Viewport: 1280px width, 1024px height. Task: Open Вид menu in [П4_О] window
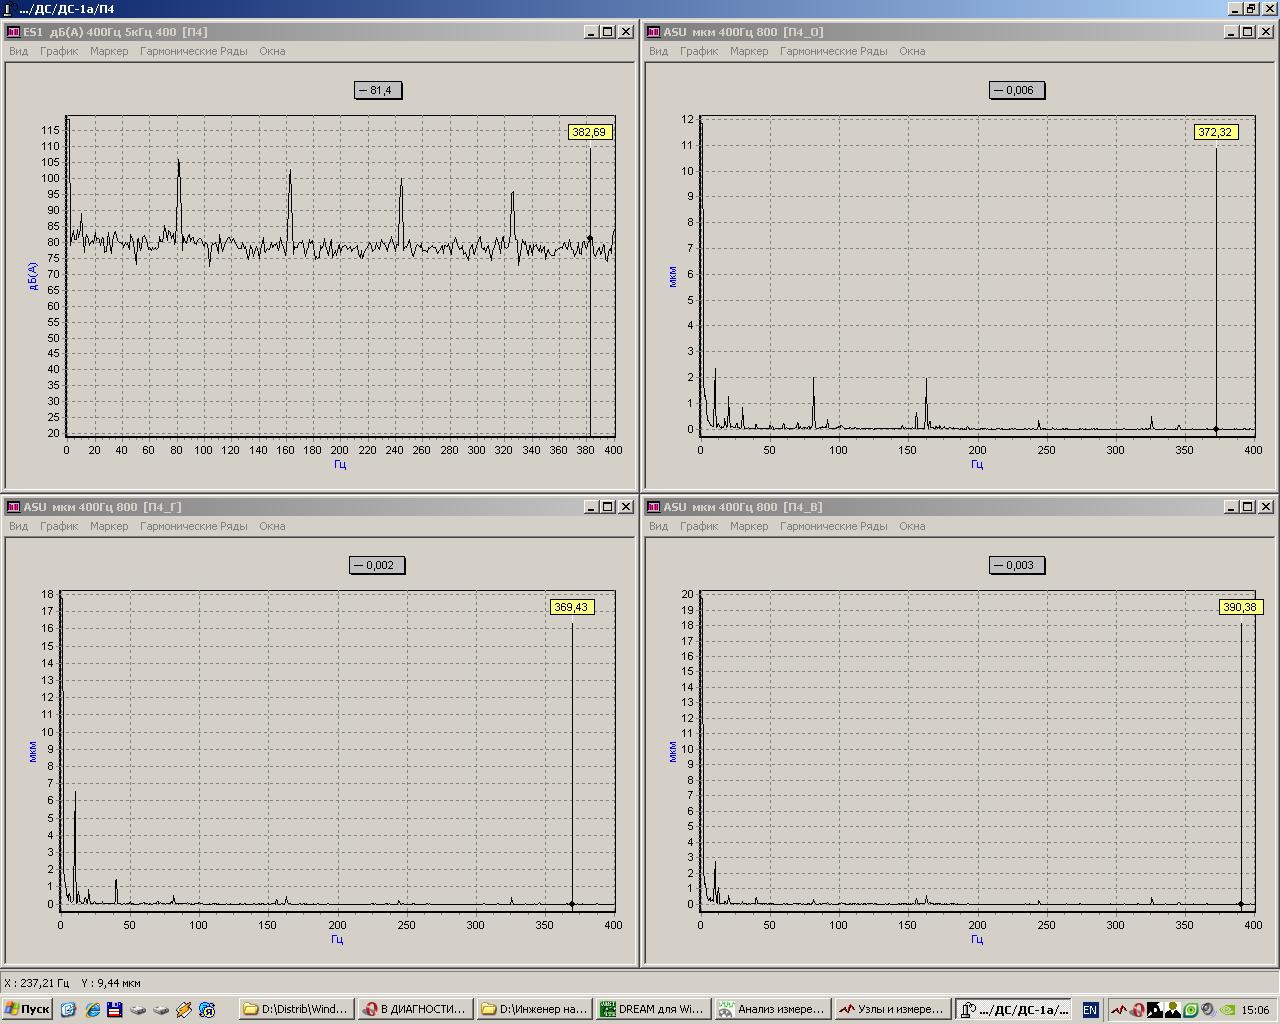coord(658,51)
